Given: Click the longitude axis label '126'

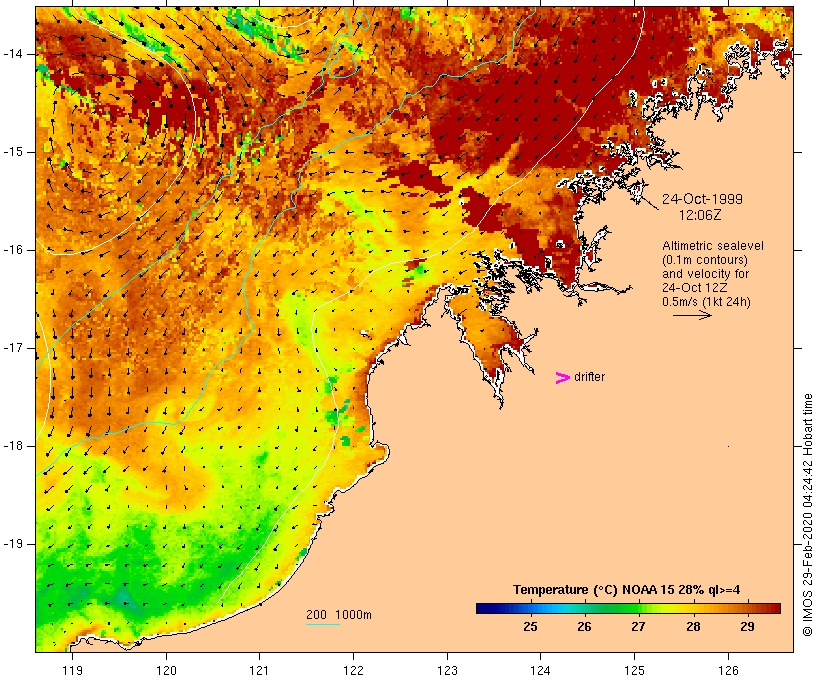Looking at the screenshot, I should (x=728, y=670).
